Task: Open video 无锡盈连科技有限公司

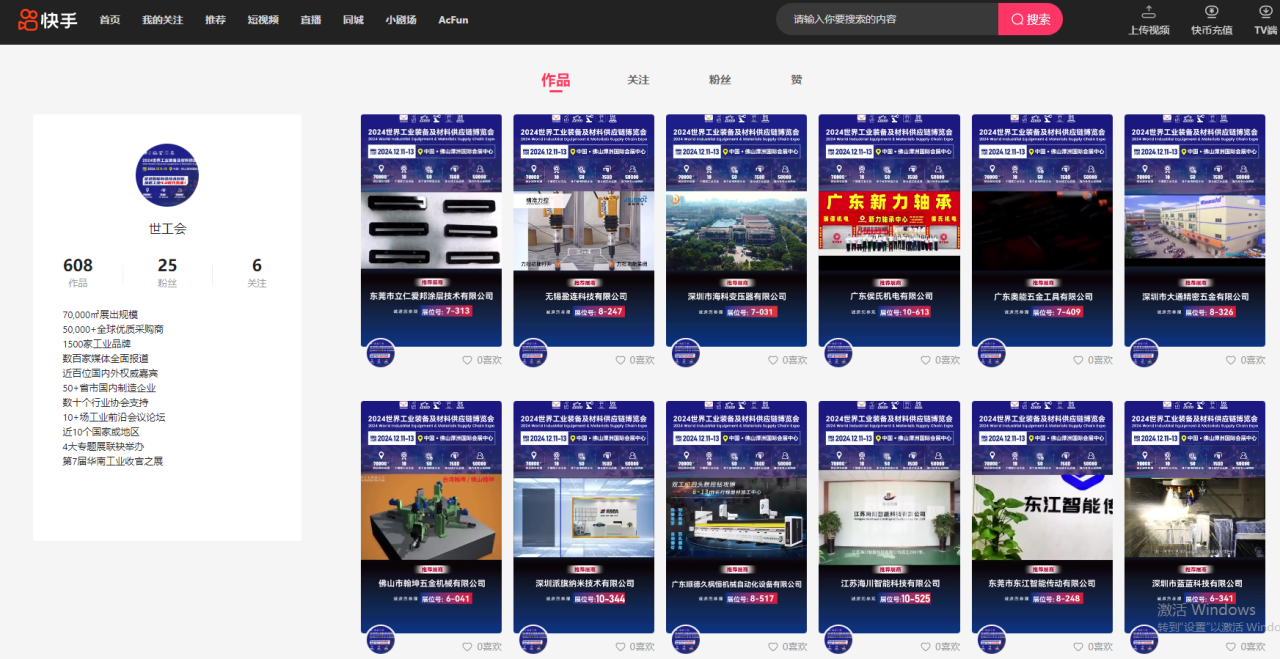Action: (x=584, y=230)
